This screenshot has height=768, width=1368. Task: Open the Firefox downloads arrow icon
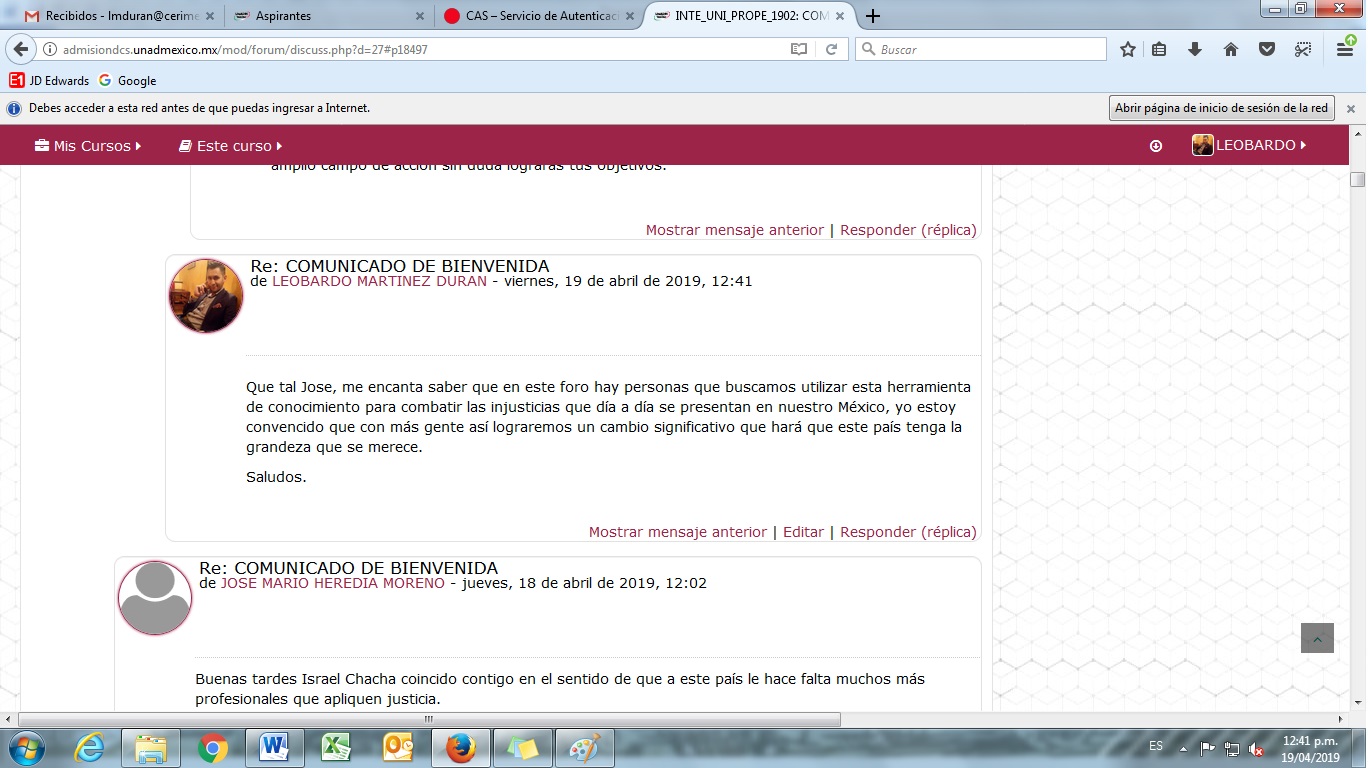click(1194, 49)
